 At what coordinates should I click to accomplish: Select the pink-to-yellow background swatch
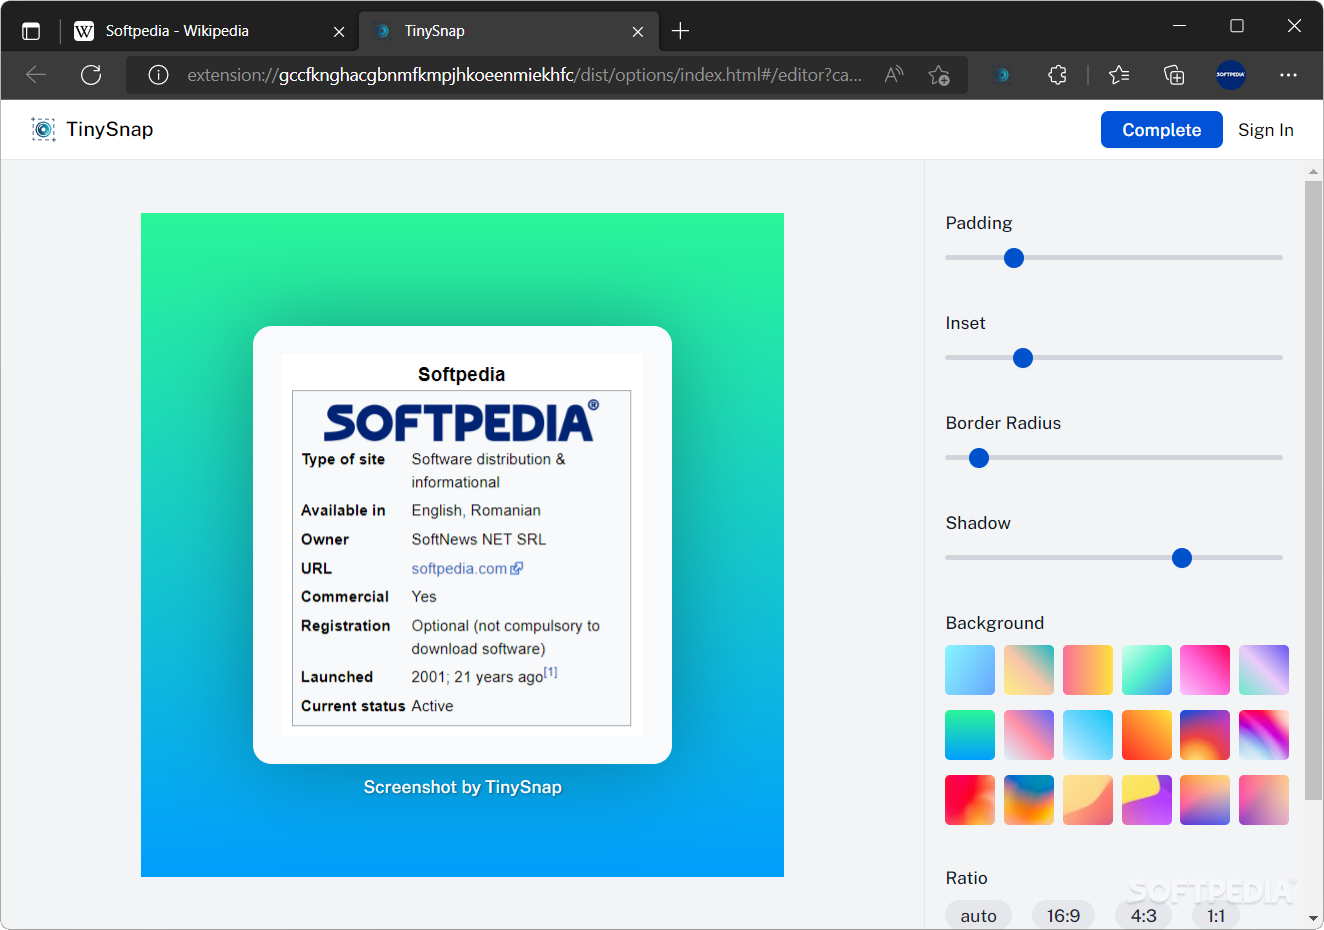1088,670
